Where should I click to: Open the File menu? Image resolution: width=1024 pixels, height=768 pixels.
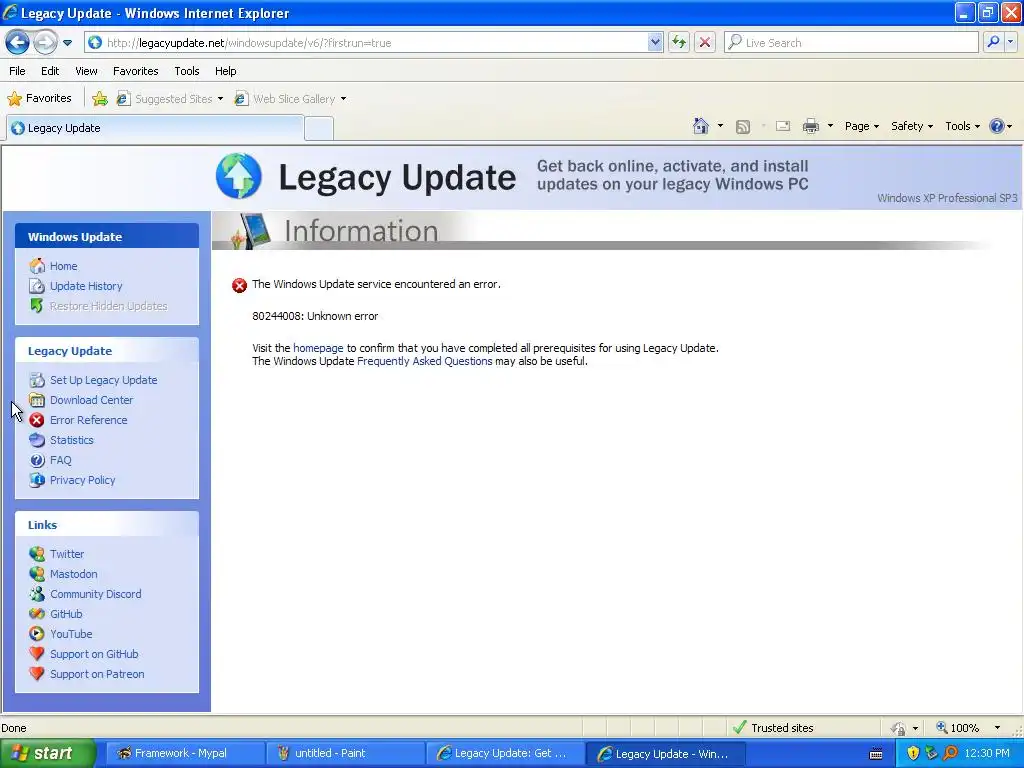pos(17,71)
